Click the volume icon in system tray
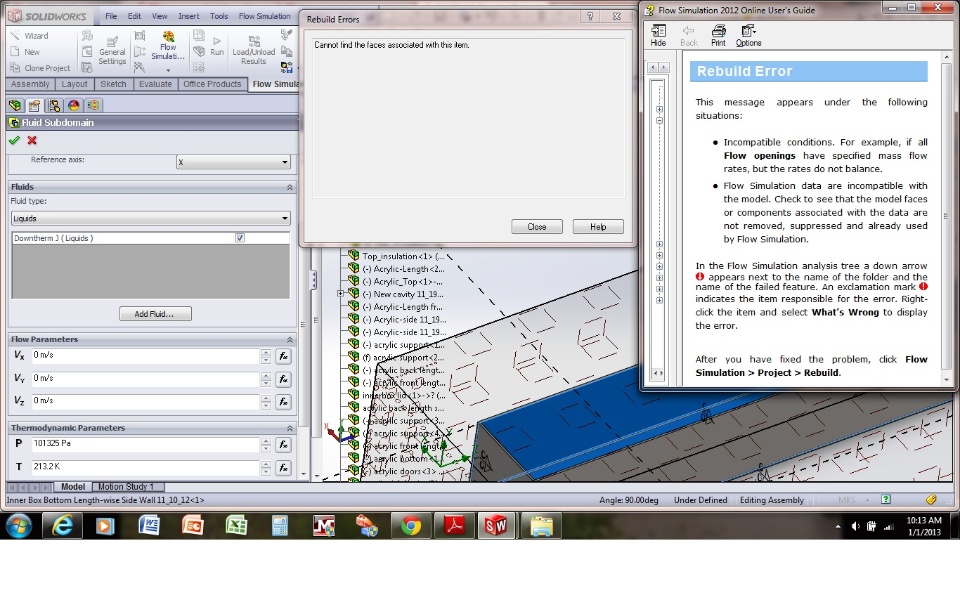Image resolution: width=960 pixels, height=607 pixels. (855, 527)
